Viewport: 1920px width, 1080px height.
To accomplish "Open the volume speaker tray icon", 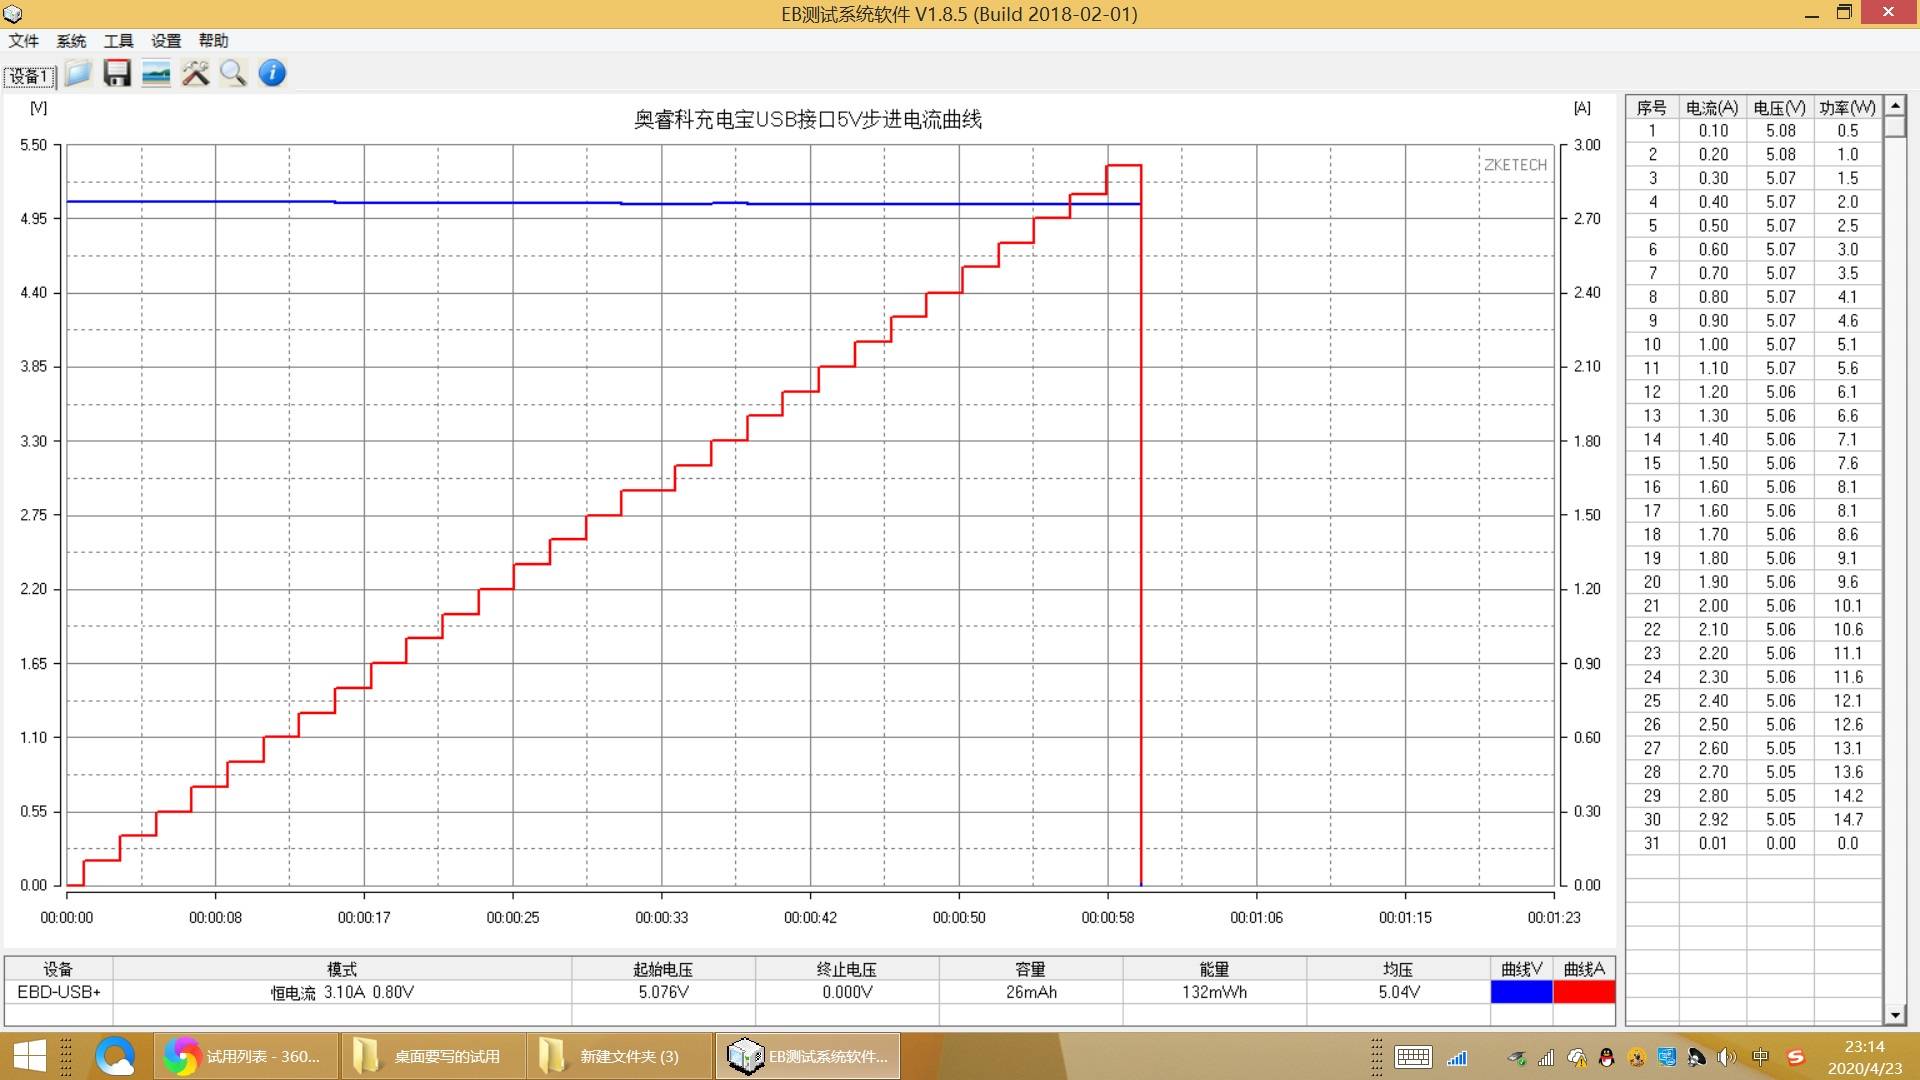I will click(1726, 1057).
